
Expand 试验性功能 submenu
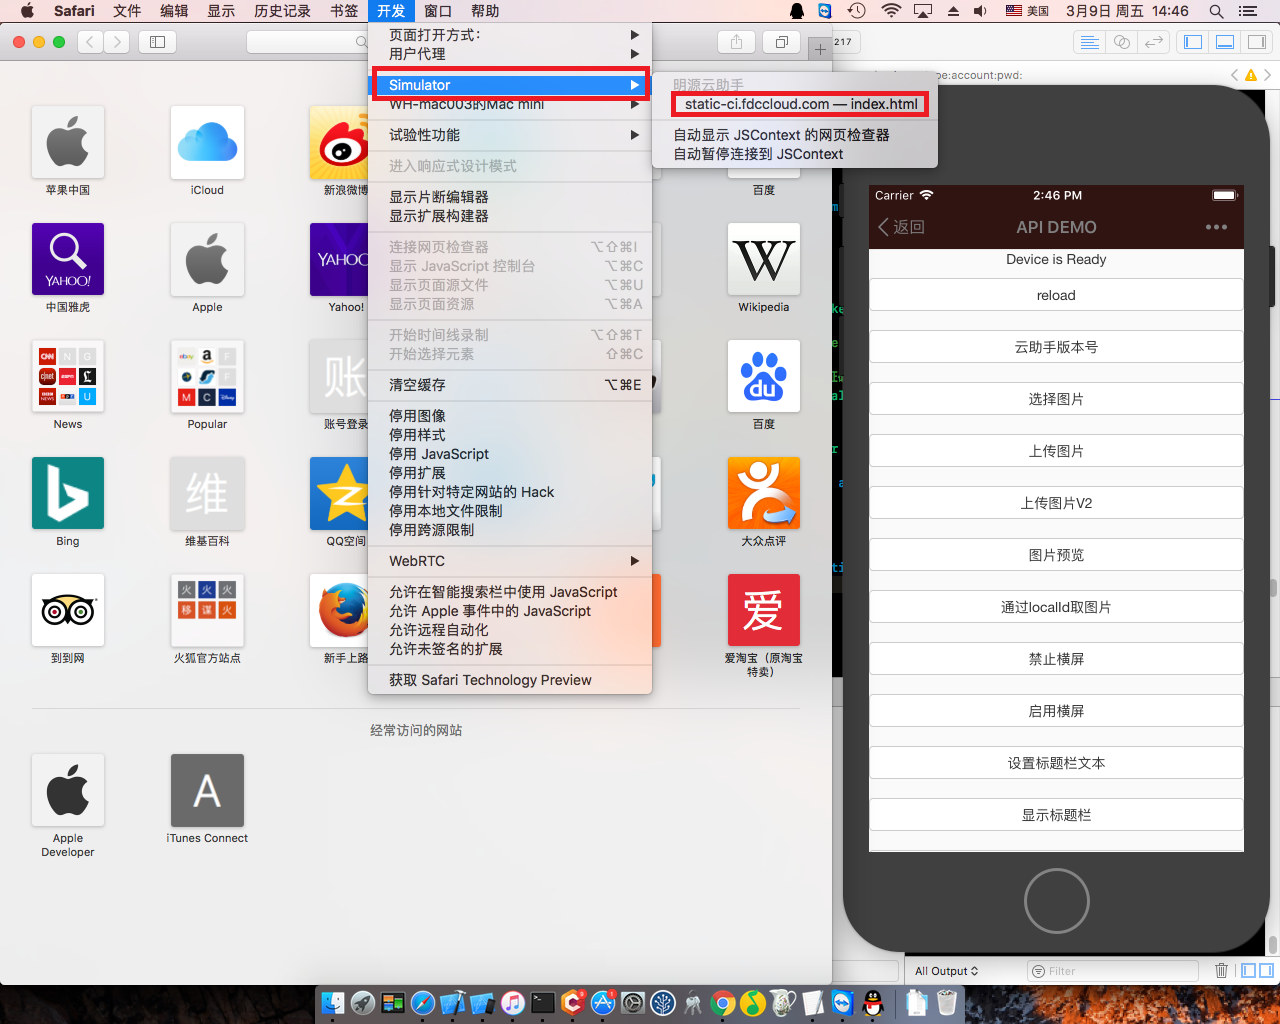[x=510, y=135]
